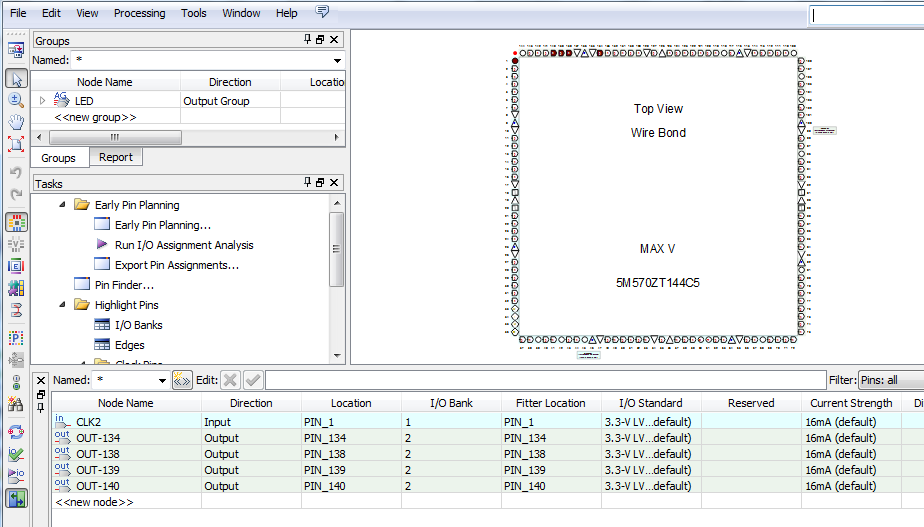The image size is (924, 527).
Task: Pin the All Pins list panel
Action: (41, 407)
